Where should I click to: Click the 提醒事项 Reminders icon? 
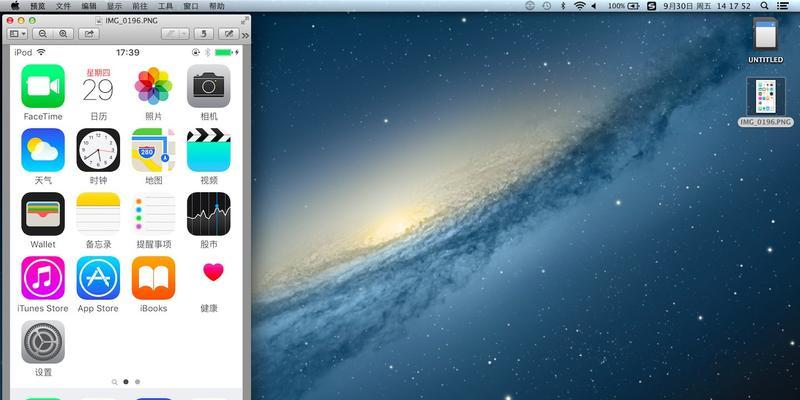point(153,214)
